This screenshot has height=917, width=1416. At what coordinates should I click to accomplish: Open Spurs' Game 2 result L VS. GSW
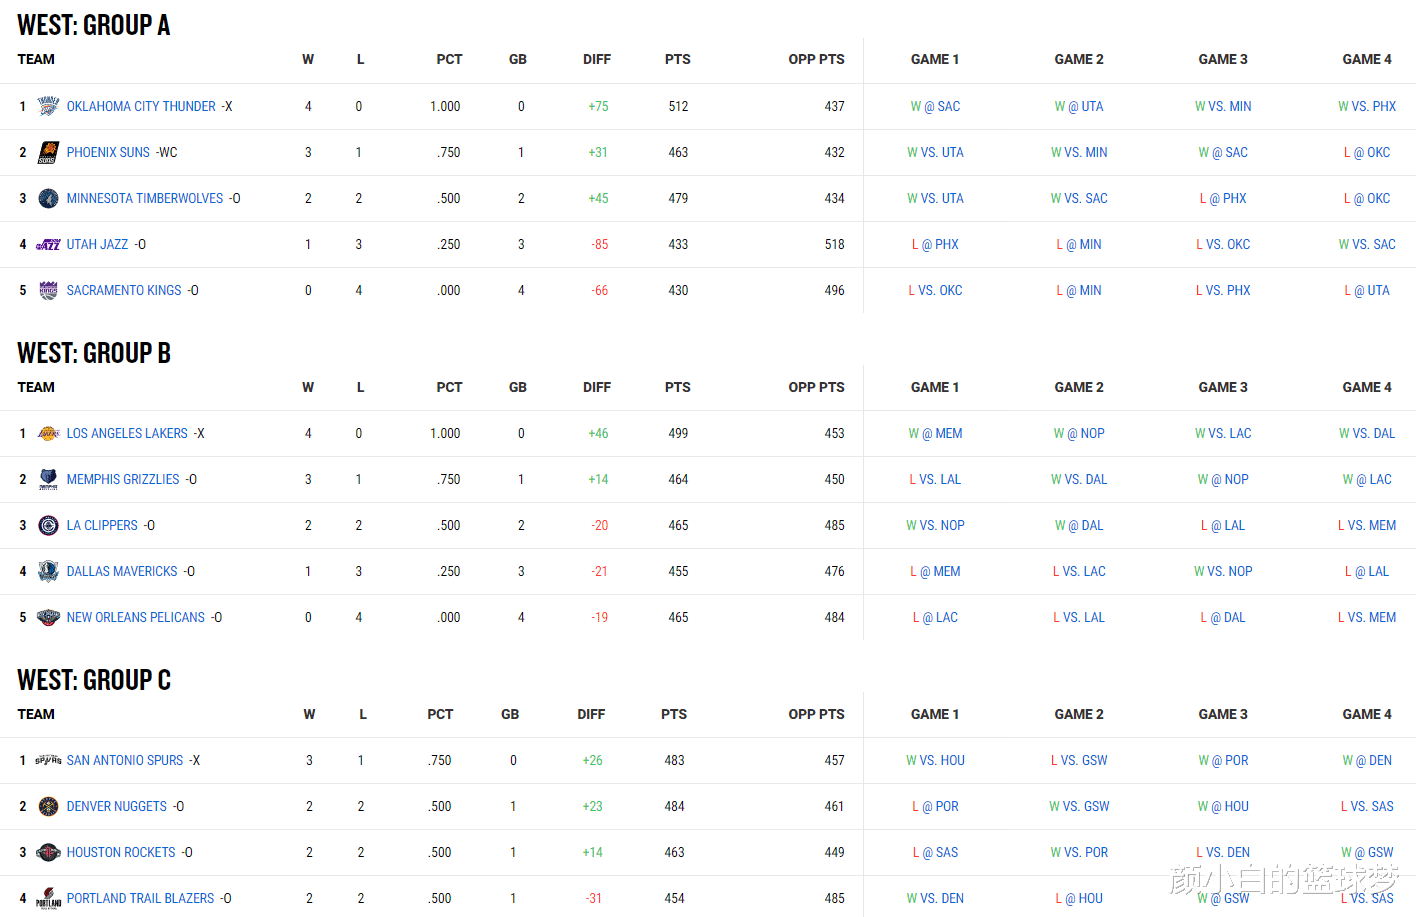(x=1079, y=760)
